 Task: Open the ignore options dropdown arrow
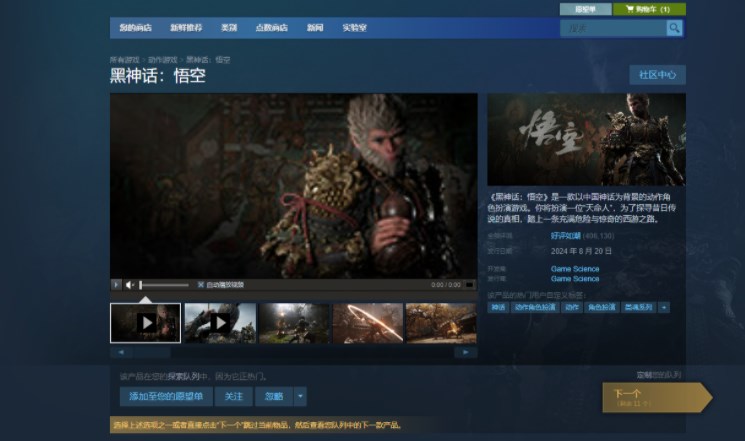300,396
